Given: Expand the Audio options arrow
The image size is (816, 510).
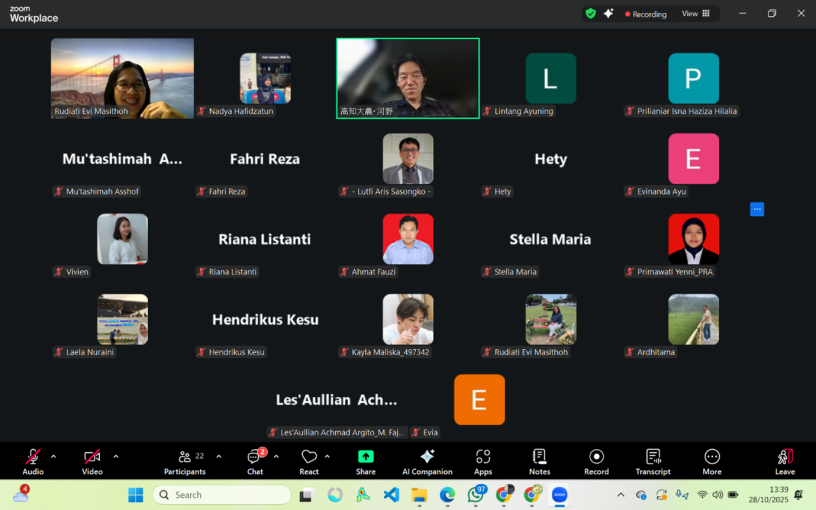Looking at the screenshot, I should tap(54, 456).
